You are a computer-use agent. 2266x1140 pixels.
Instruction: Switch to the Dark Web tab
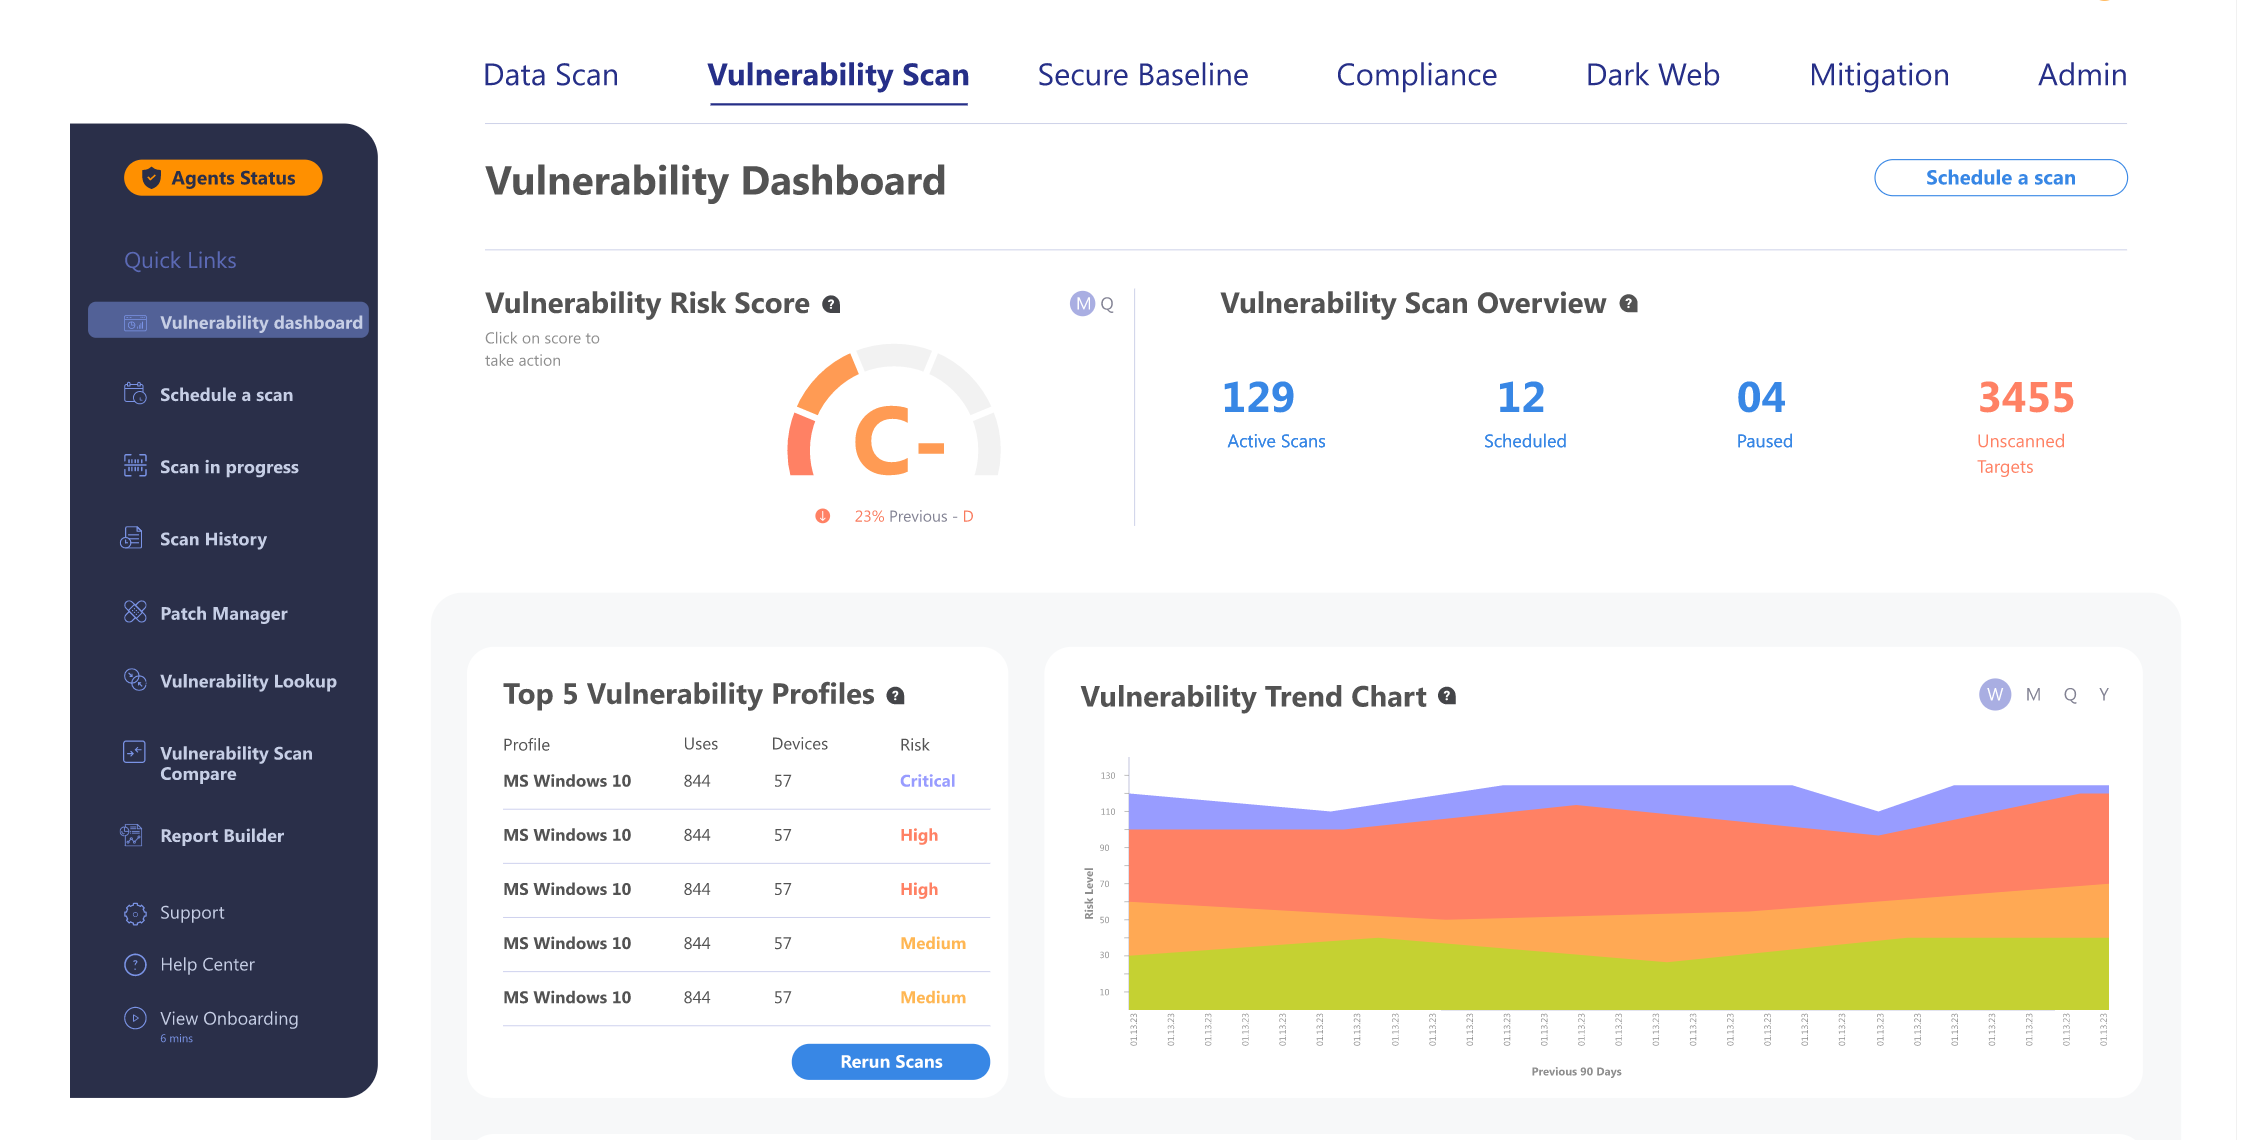(x=1652, y=75)
